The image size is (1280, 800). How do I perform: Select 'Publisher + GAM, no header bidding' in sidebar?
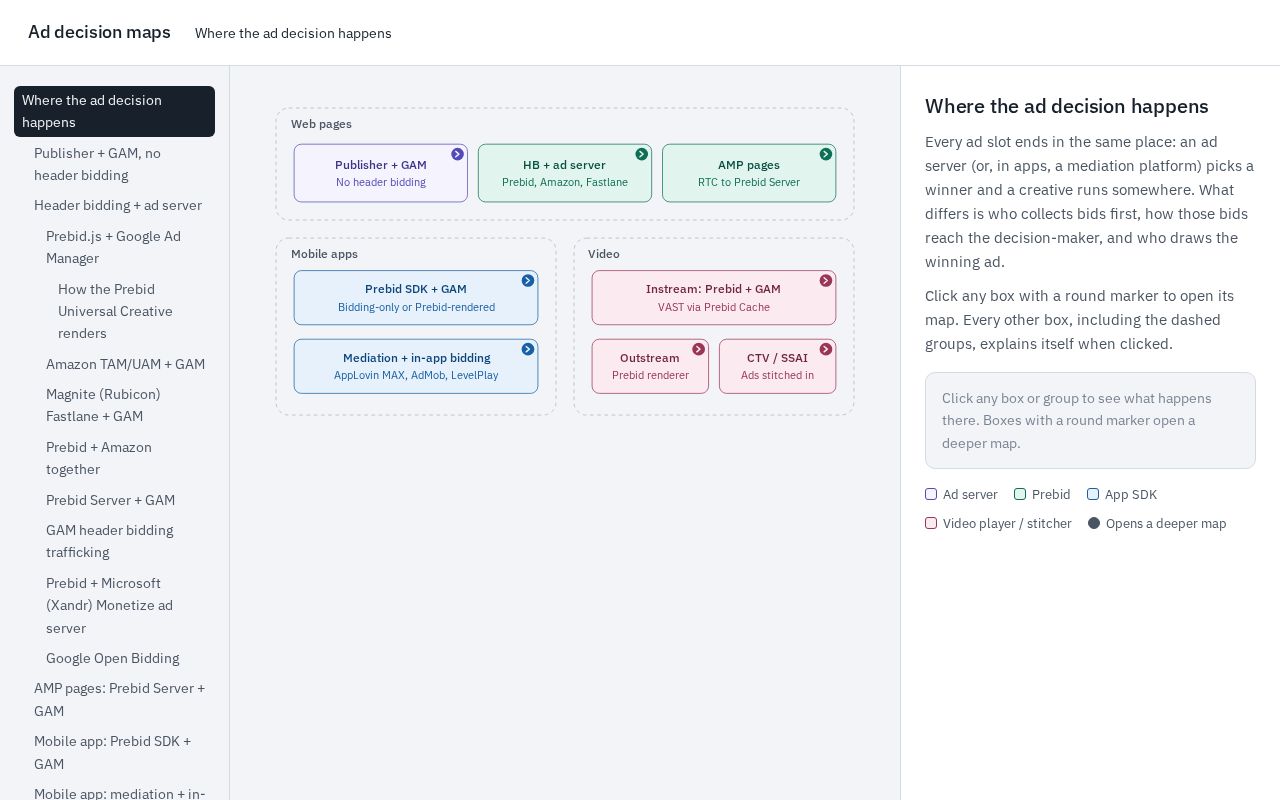120,164
